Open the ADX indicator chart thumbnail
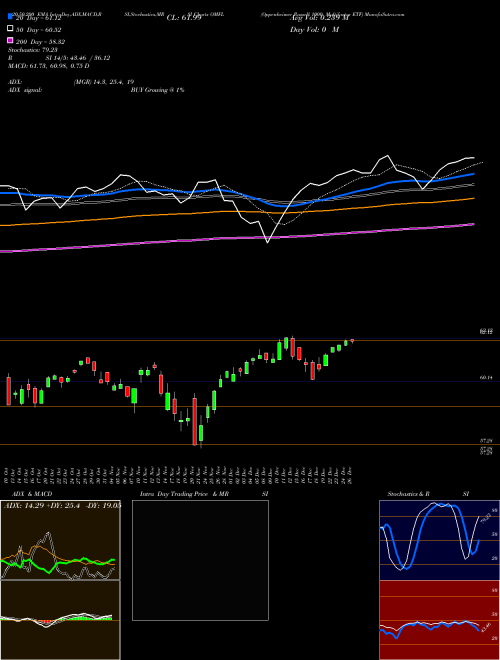 point(60,540)
